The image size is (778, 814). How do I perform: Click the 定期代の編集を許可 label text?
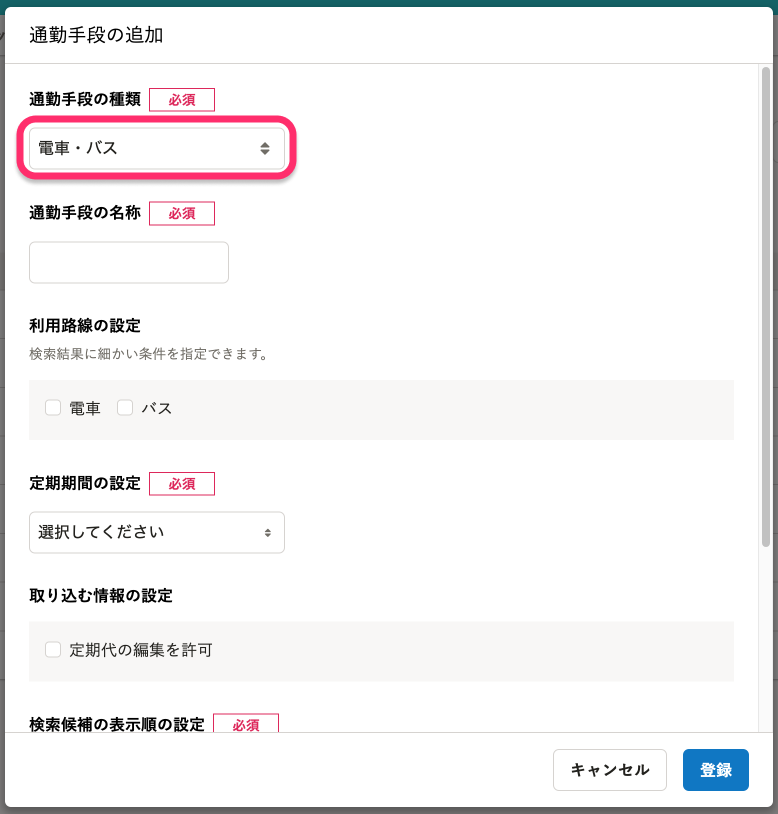click(141, 649)
